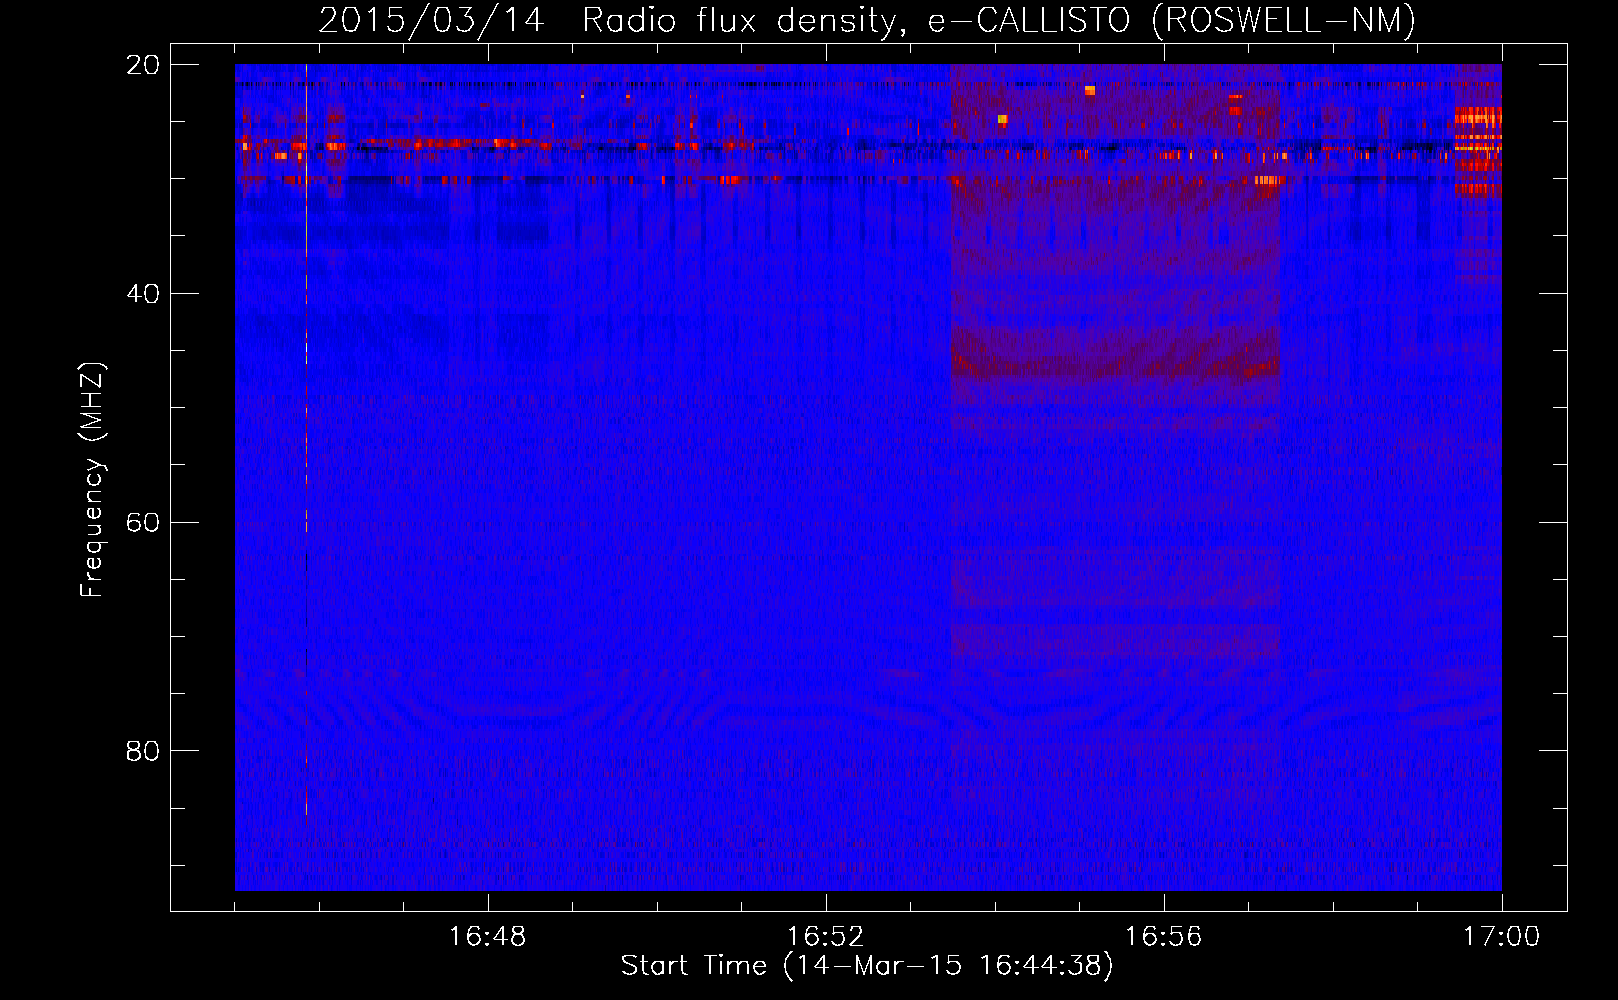The width and height of the screenshot is (1618, 1000).
Task: Click the 60 frequency tick label
Action: 143,522
